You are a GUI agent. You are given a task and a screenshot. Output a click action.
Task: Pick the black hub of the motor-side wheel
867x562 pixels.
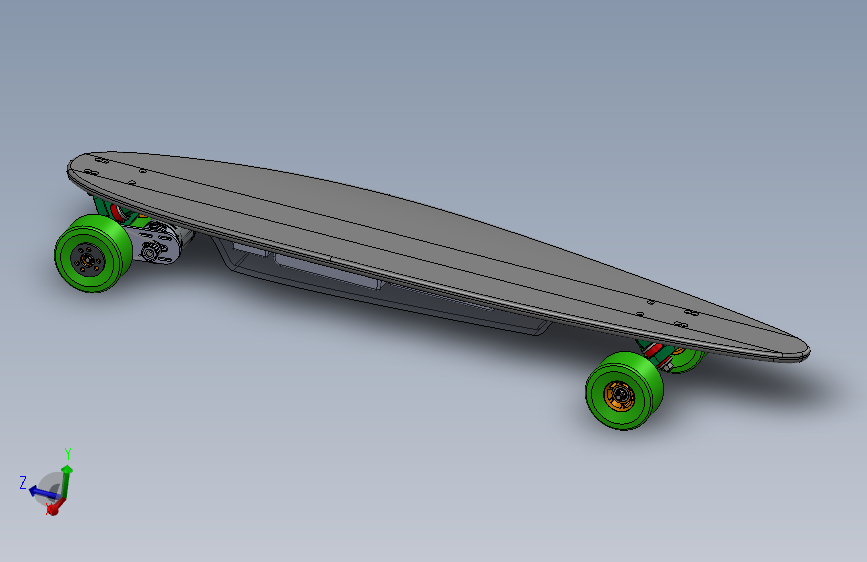(x=86, y=258)
